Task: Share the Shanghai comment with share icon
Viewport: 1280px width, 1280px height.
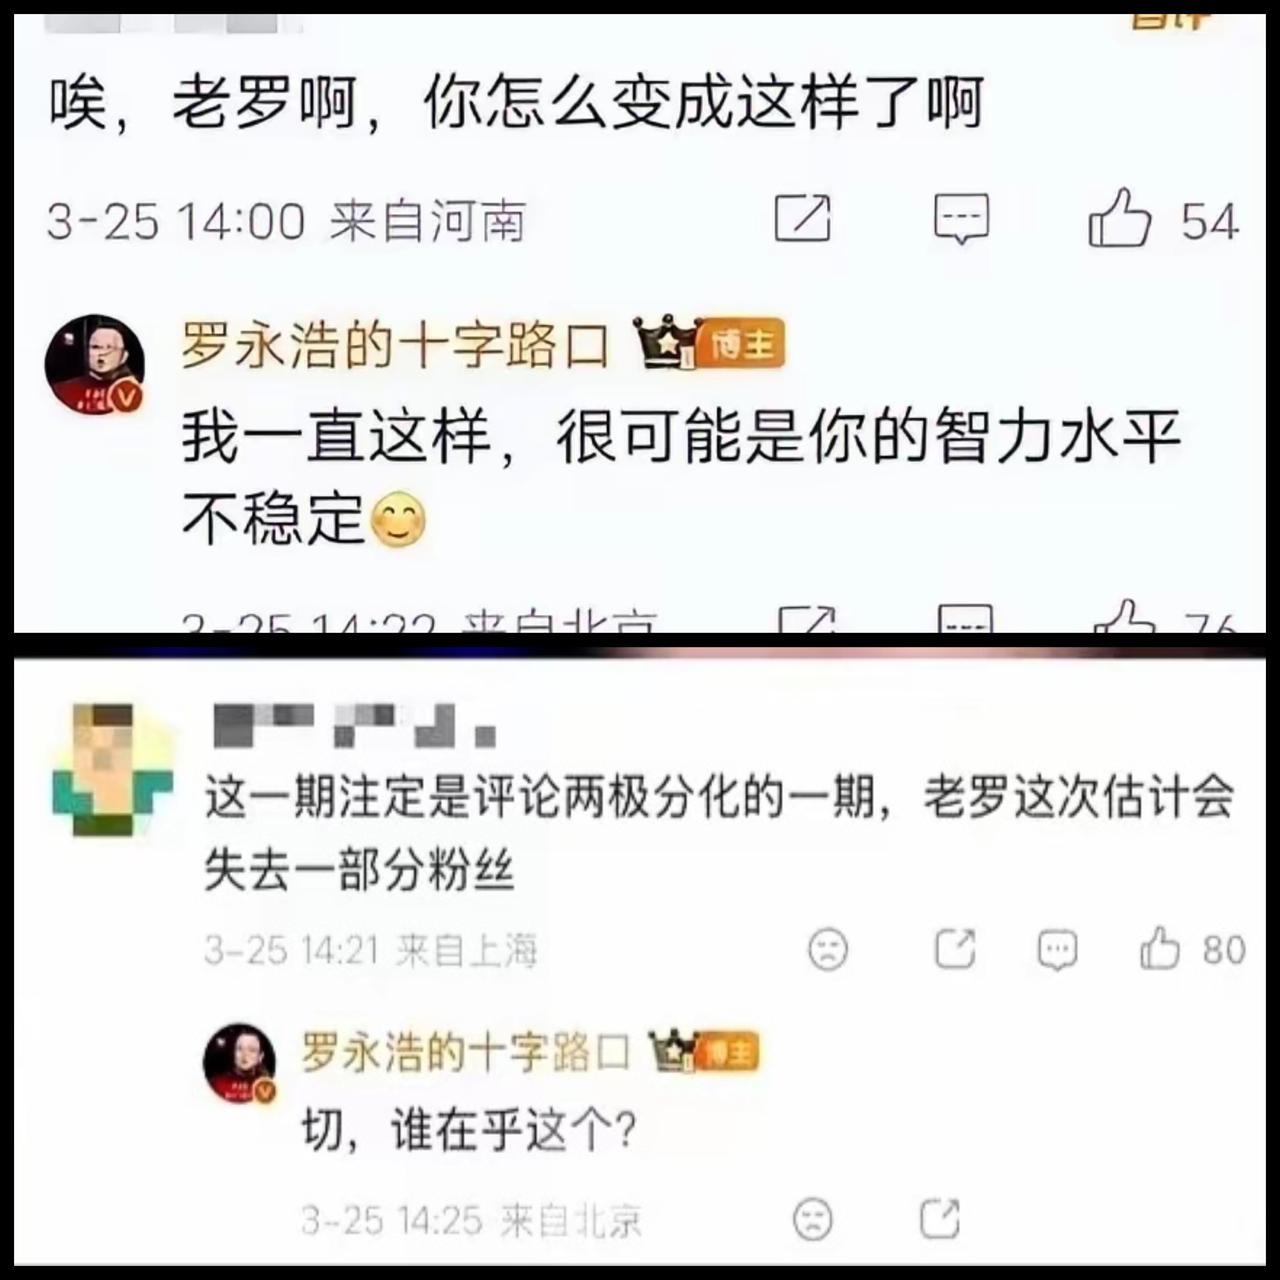Action: click(954, 948)
